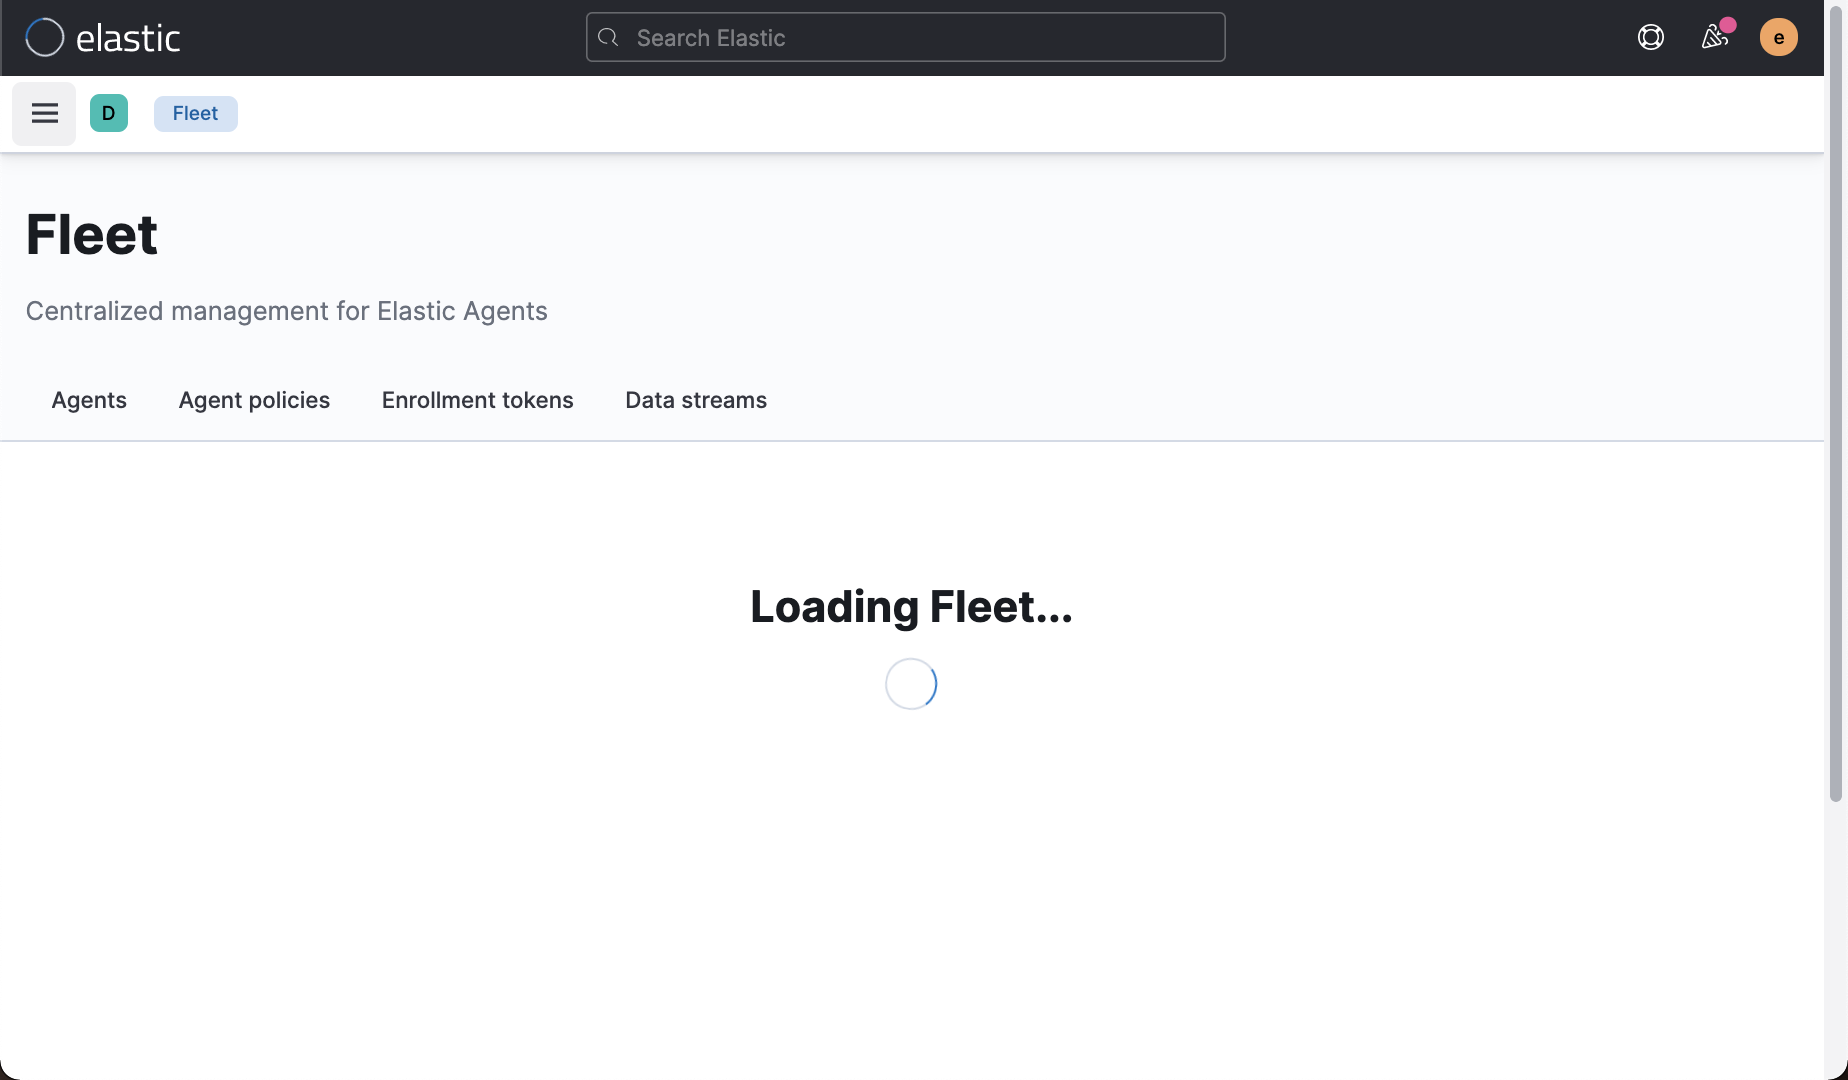This screenshot has height=1080, width=1848.
Task: Open the Enrollment tokens tab
Action: point(477,400)
